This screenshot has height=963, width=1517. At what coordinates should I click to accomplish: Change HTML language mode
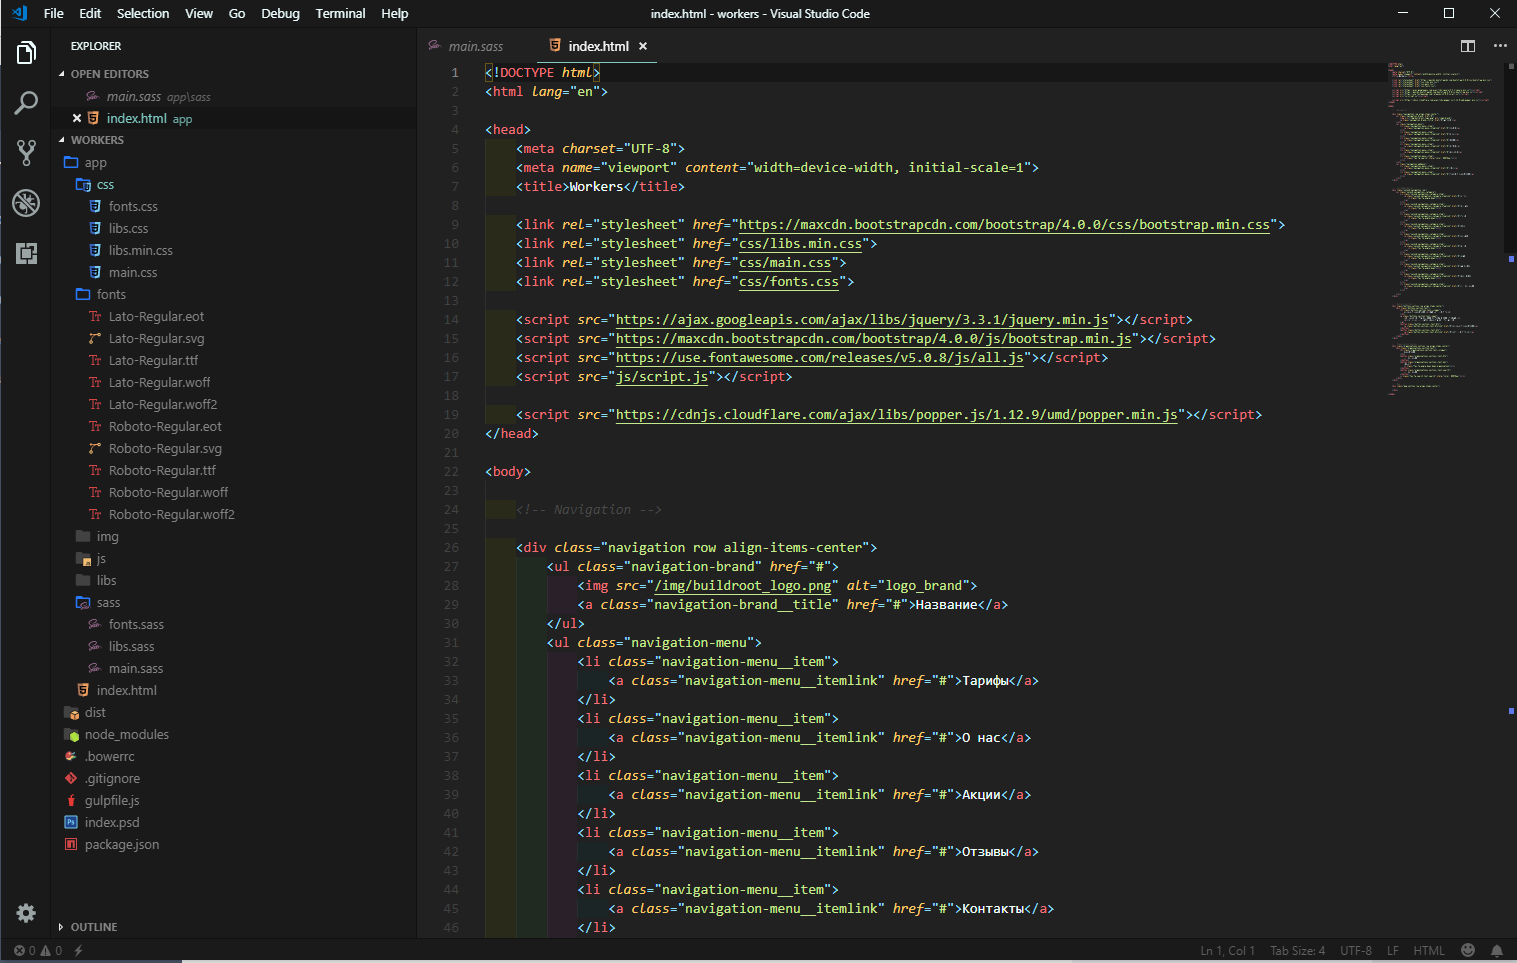[1429, 951]
